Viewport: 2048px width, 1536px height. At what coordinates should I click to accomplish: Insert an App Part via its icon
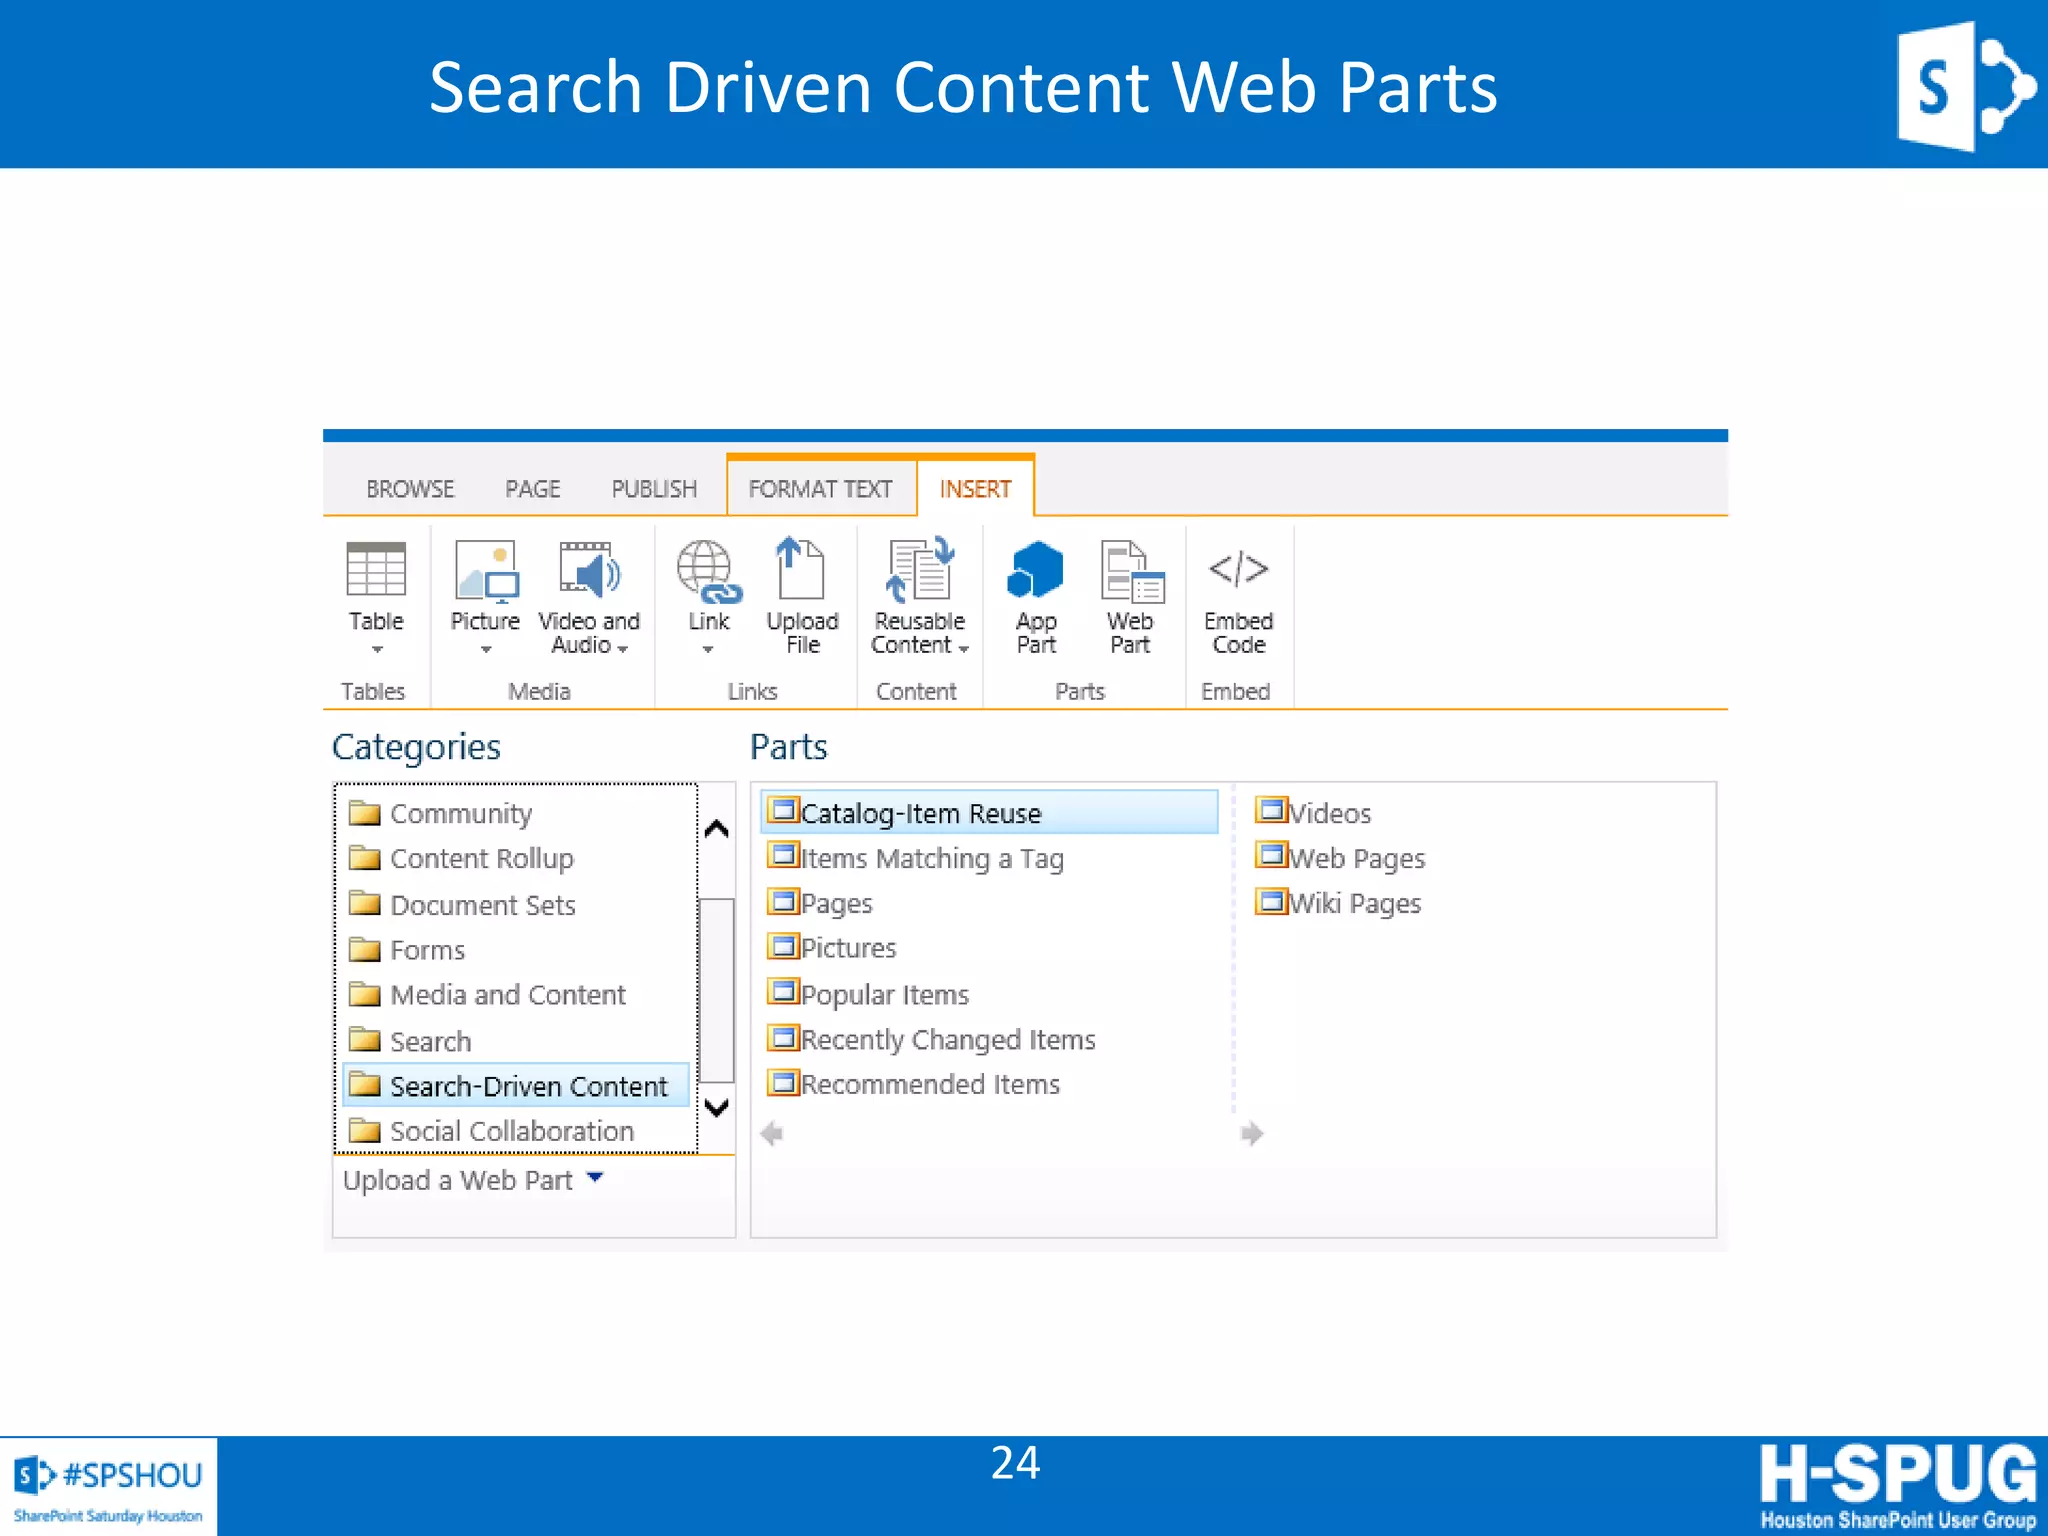[1035, 569]
